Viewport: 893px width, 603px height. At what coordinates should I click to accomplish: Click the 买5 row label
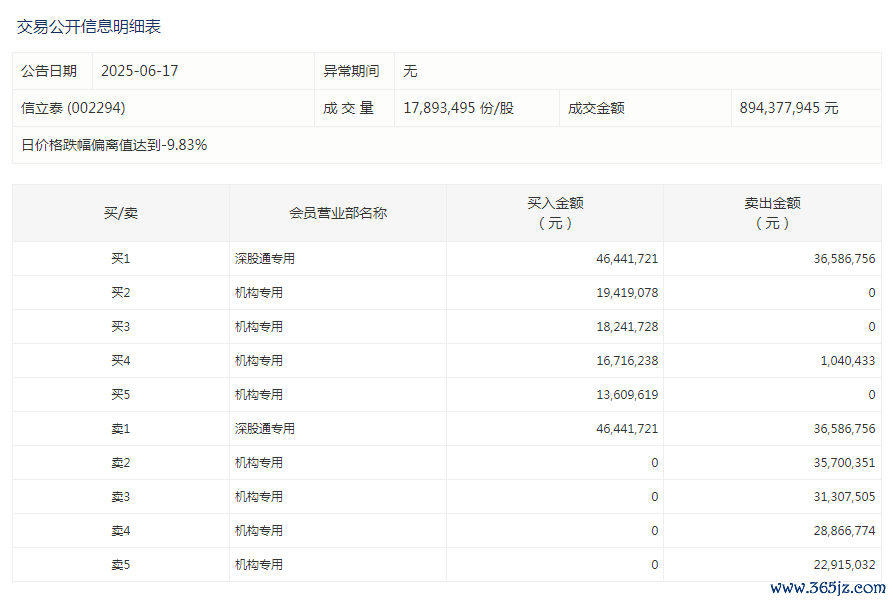click(121, 395)
